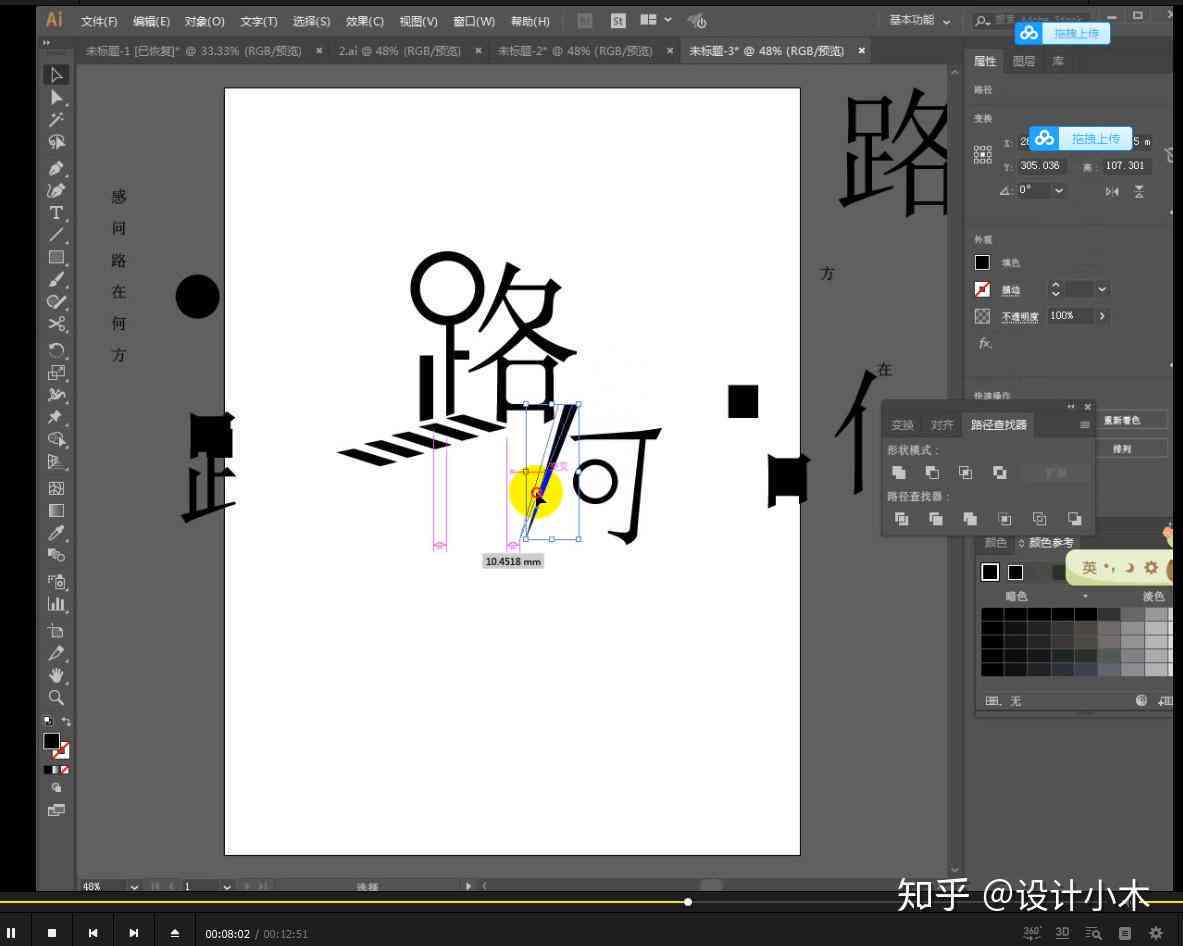Open the 窗口(W) menu
1183x946 pixels.
474,21
